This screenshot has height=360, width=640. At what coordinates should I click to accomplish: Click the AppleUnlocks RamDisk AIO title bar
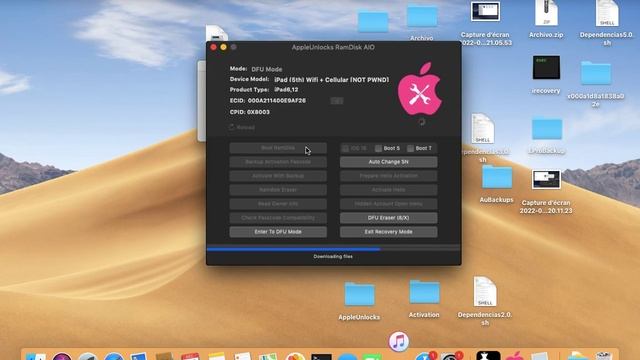pyautogui.click(x=333, y=47)
